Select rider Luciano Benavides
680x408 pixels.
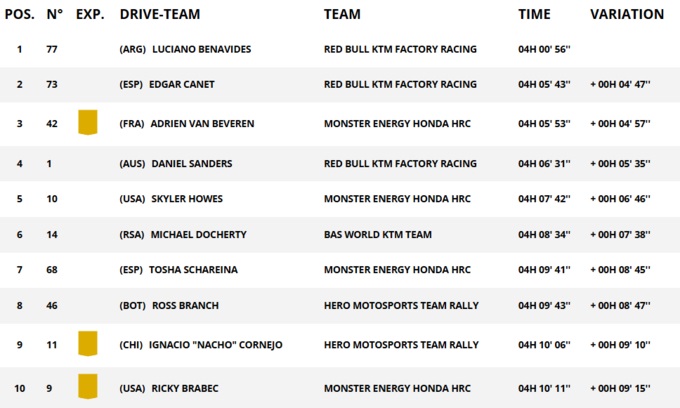point(202,49)
